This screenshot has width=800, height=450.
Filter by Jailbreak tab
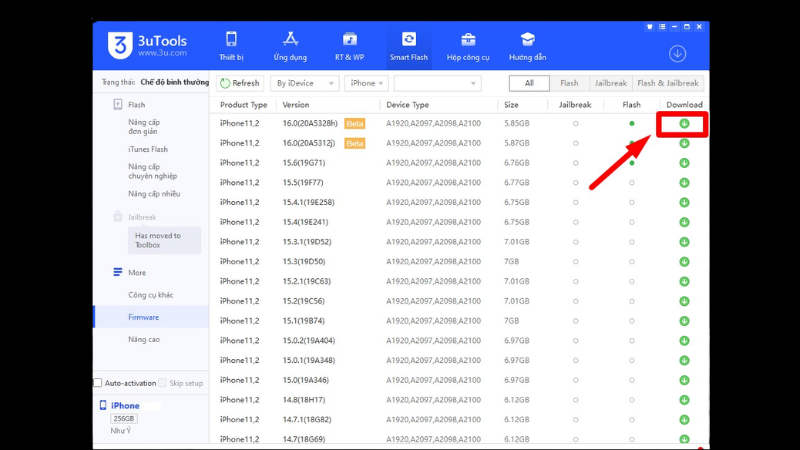(x=610, y=83)
